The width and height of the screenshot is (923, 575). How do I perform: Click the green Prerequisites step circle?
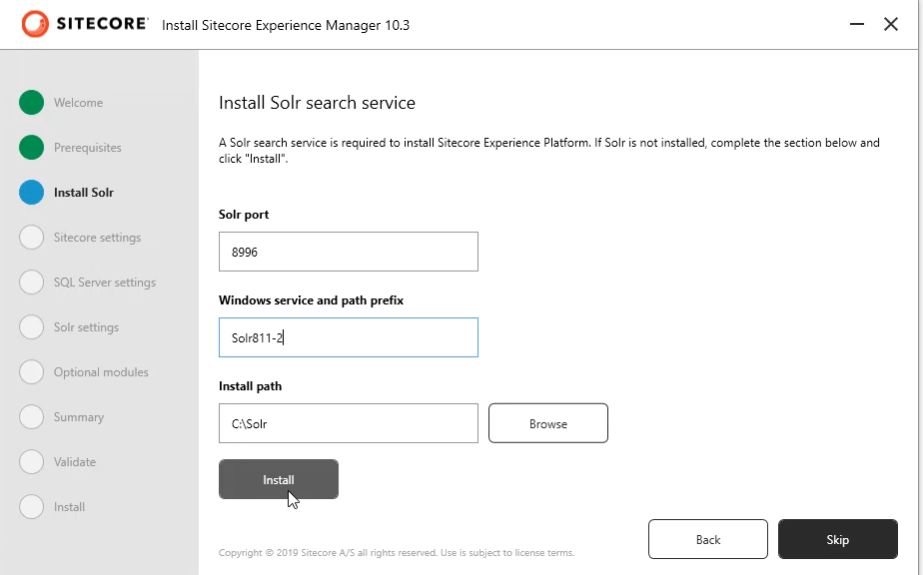(x=31, y=148)
